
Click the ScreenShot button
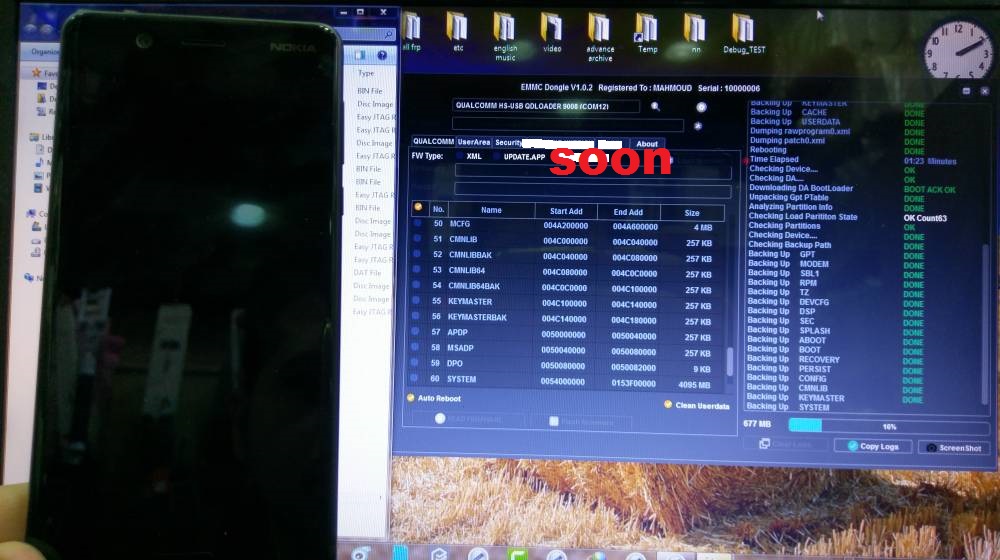tap(953, 448)
